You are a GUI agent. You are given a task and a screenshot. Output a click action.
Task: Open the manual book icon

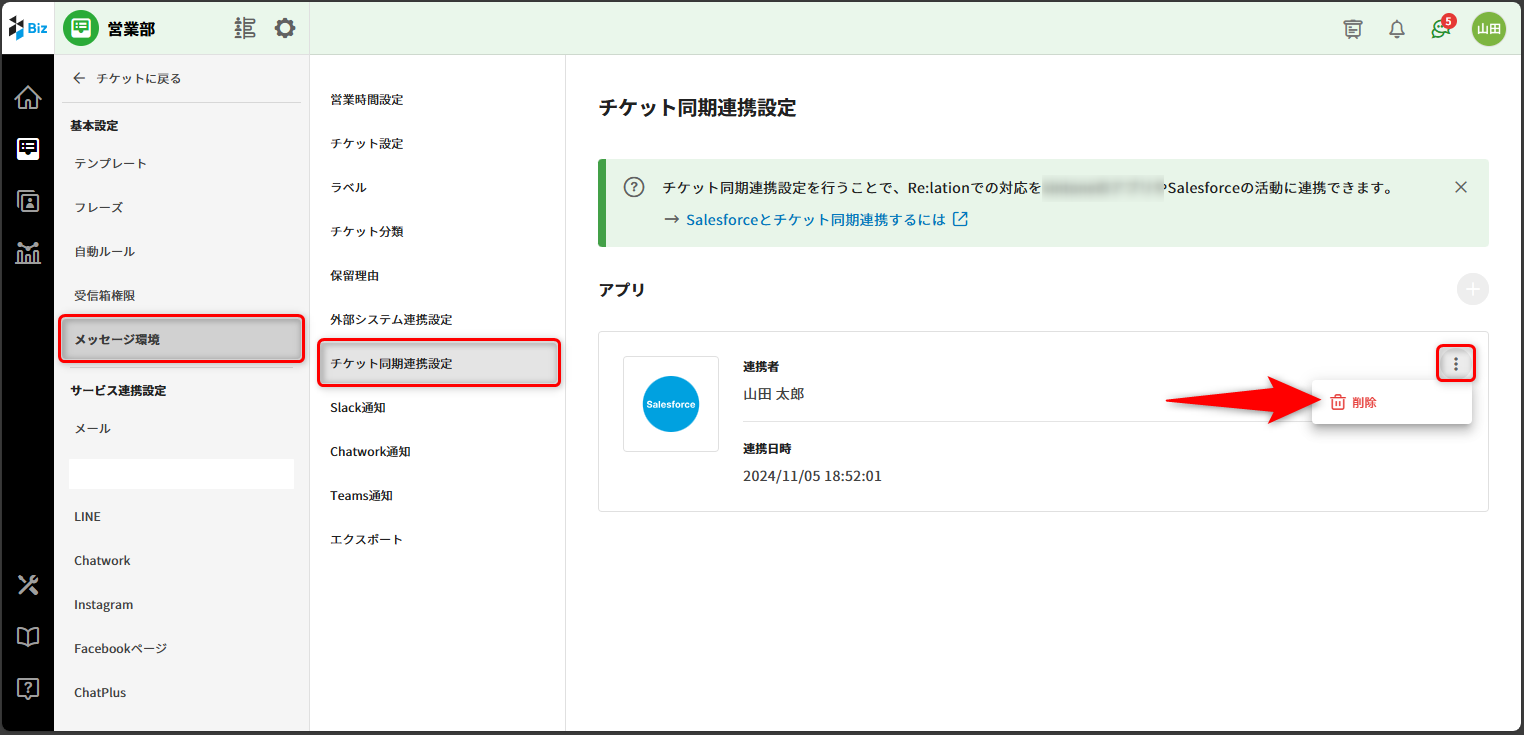(x=28, y=637)
